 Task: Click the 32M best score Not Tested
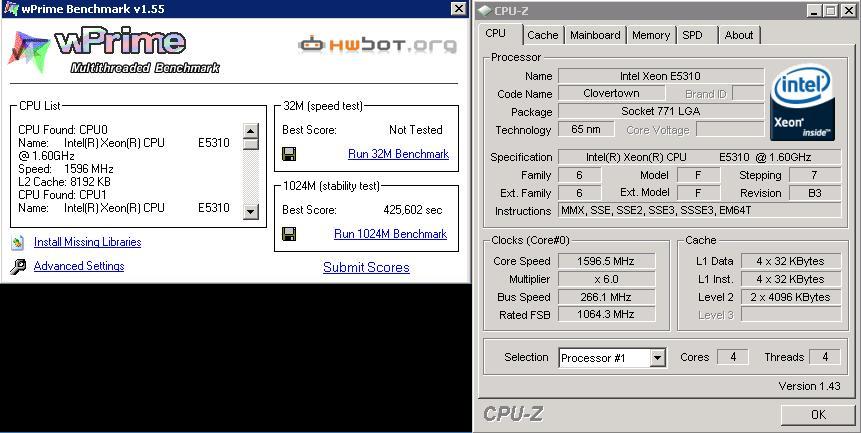pyautogui.click(x=416, y=130)
